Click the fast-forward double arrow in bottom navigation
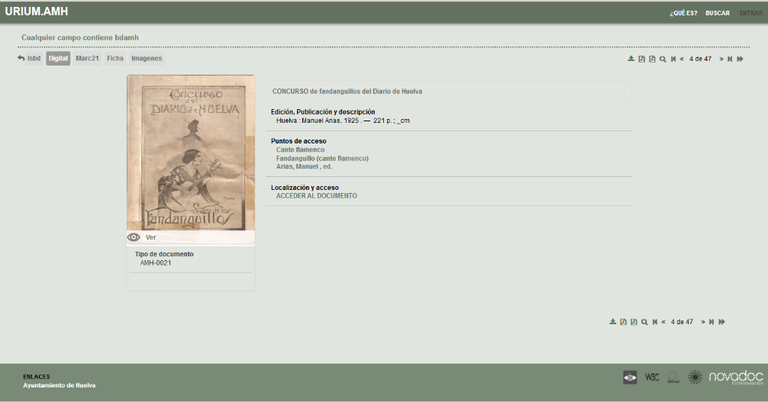 click(722, 322)
